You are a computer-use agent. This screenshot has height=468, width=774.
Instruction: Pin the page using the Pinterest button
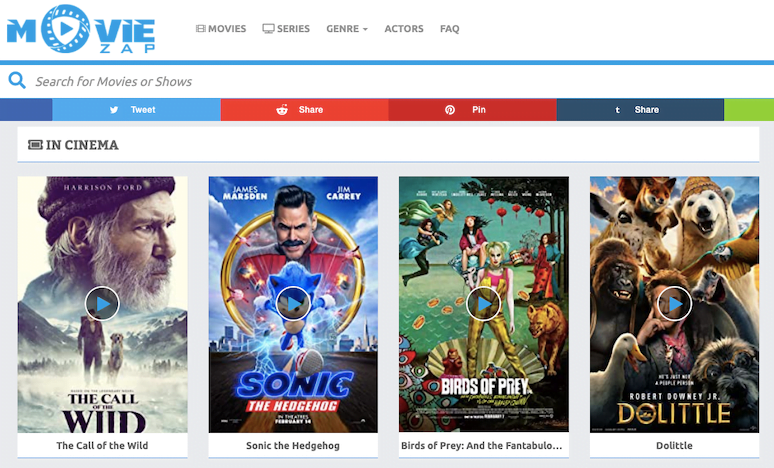[x=472, y=110]
